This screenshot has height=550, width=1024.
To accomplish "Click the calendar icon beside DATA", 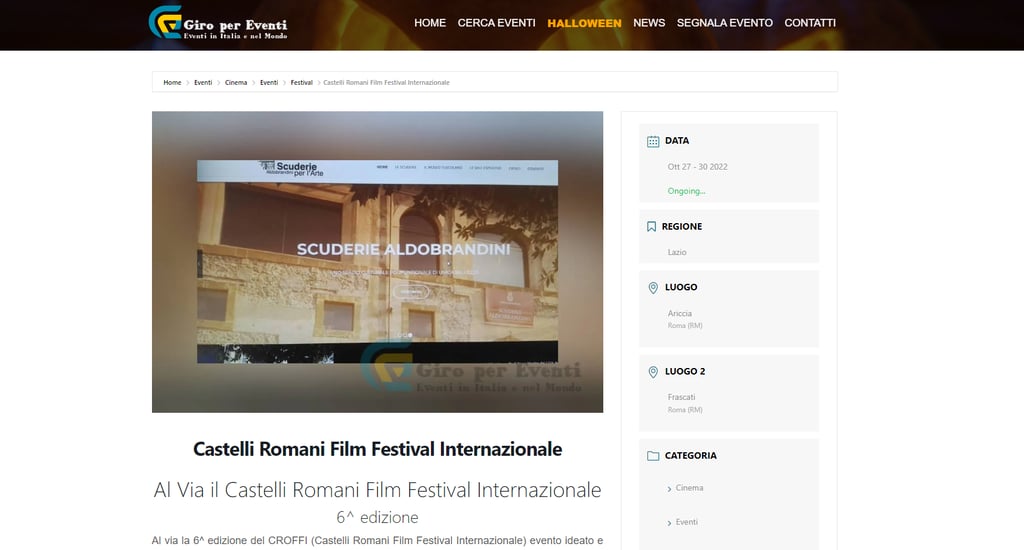I will (653, 141).
